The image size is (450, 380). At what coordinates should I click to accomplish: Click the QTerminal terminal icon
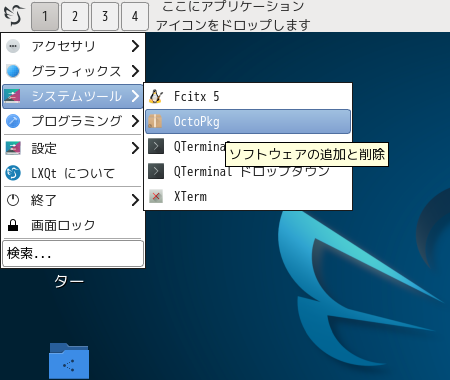point(156,146)
